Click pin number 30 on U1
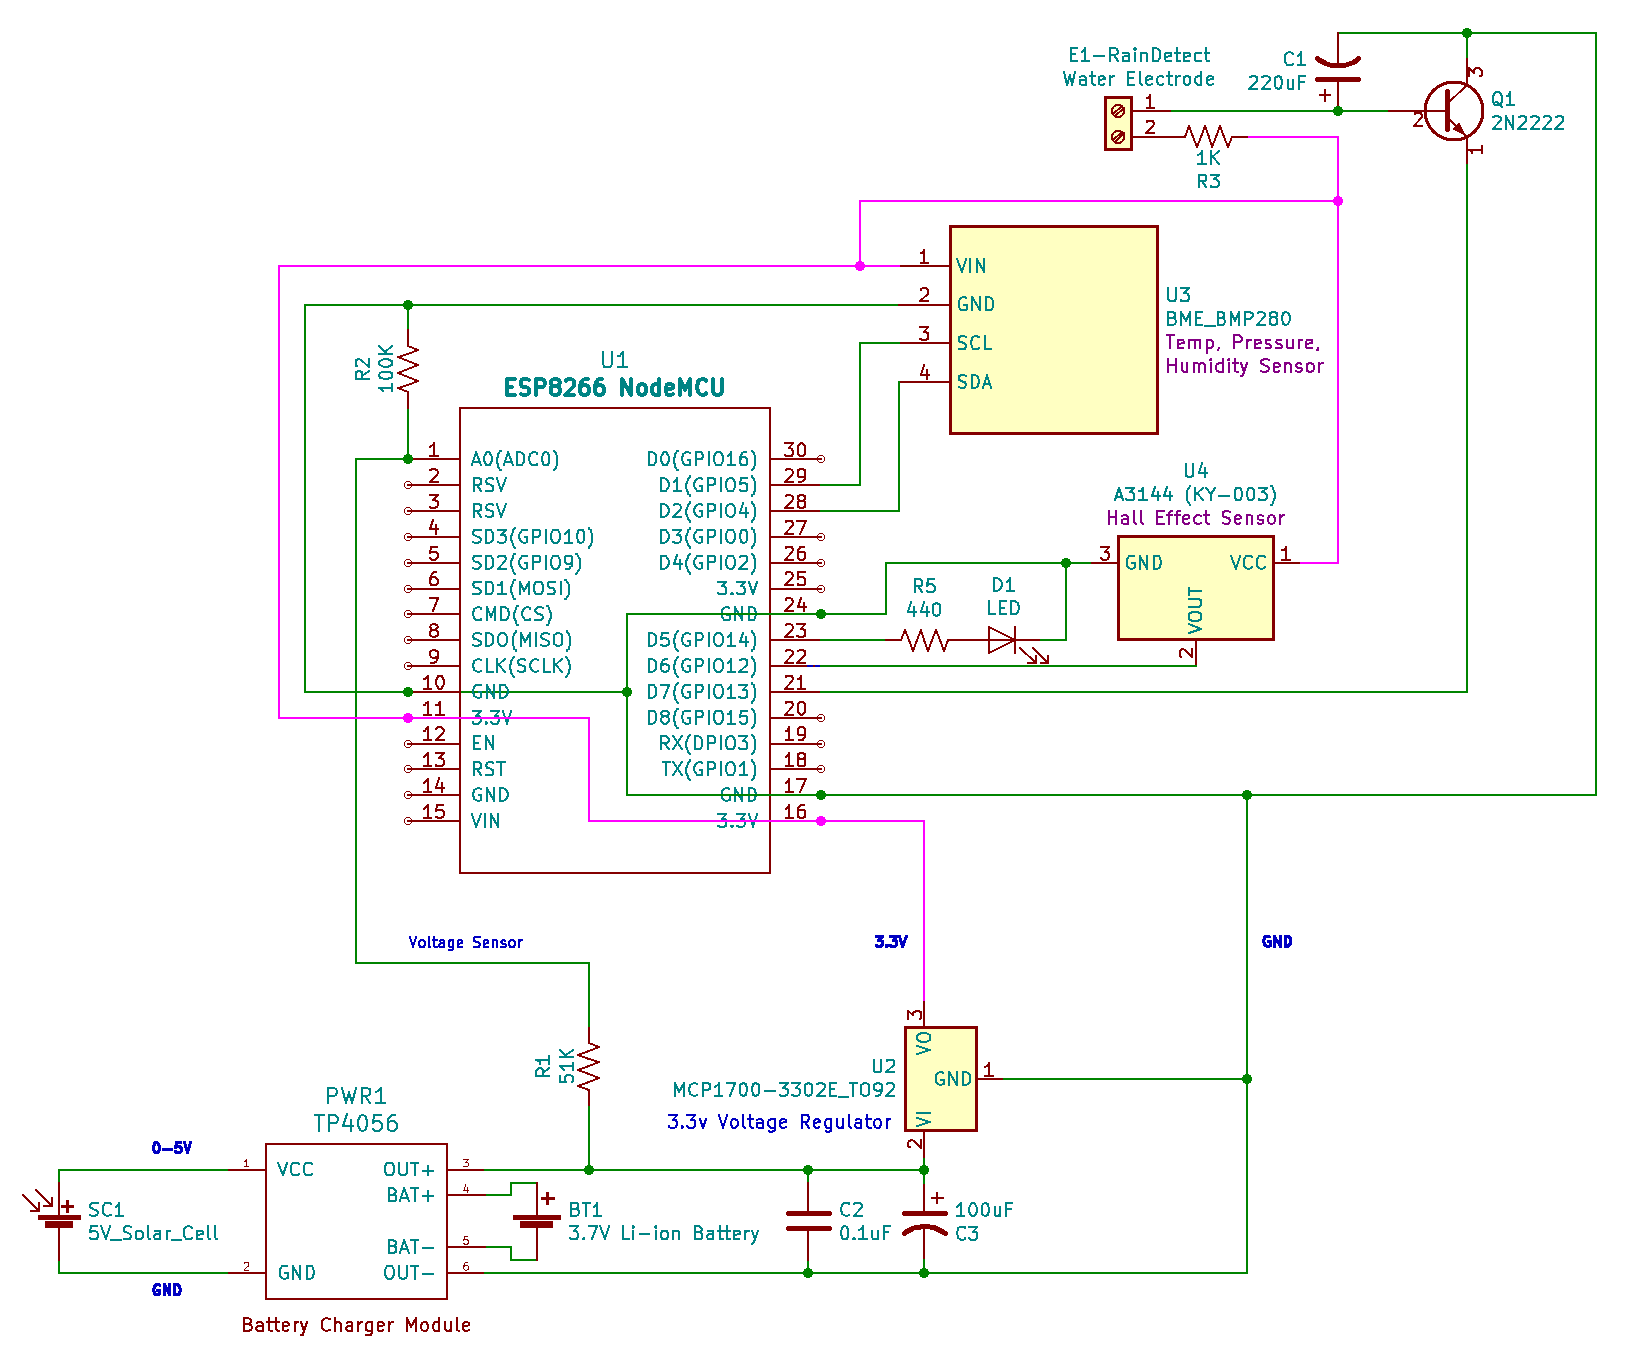The height and width of the screenshot is (1360, 1628). point(795,450)
